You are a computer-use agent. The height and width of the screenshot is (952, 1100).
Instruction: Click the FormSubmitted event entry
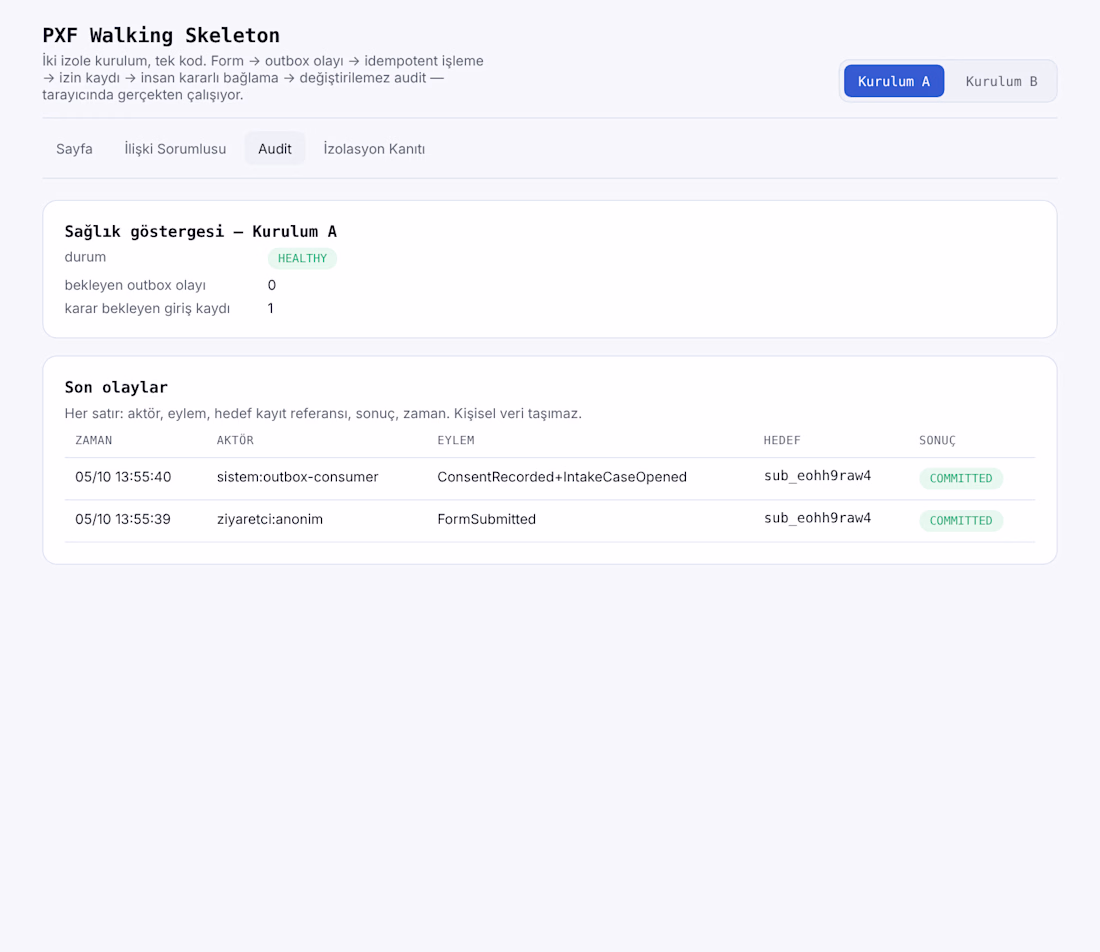487,519
